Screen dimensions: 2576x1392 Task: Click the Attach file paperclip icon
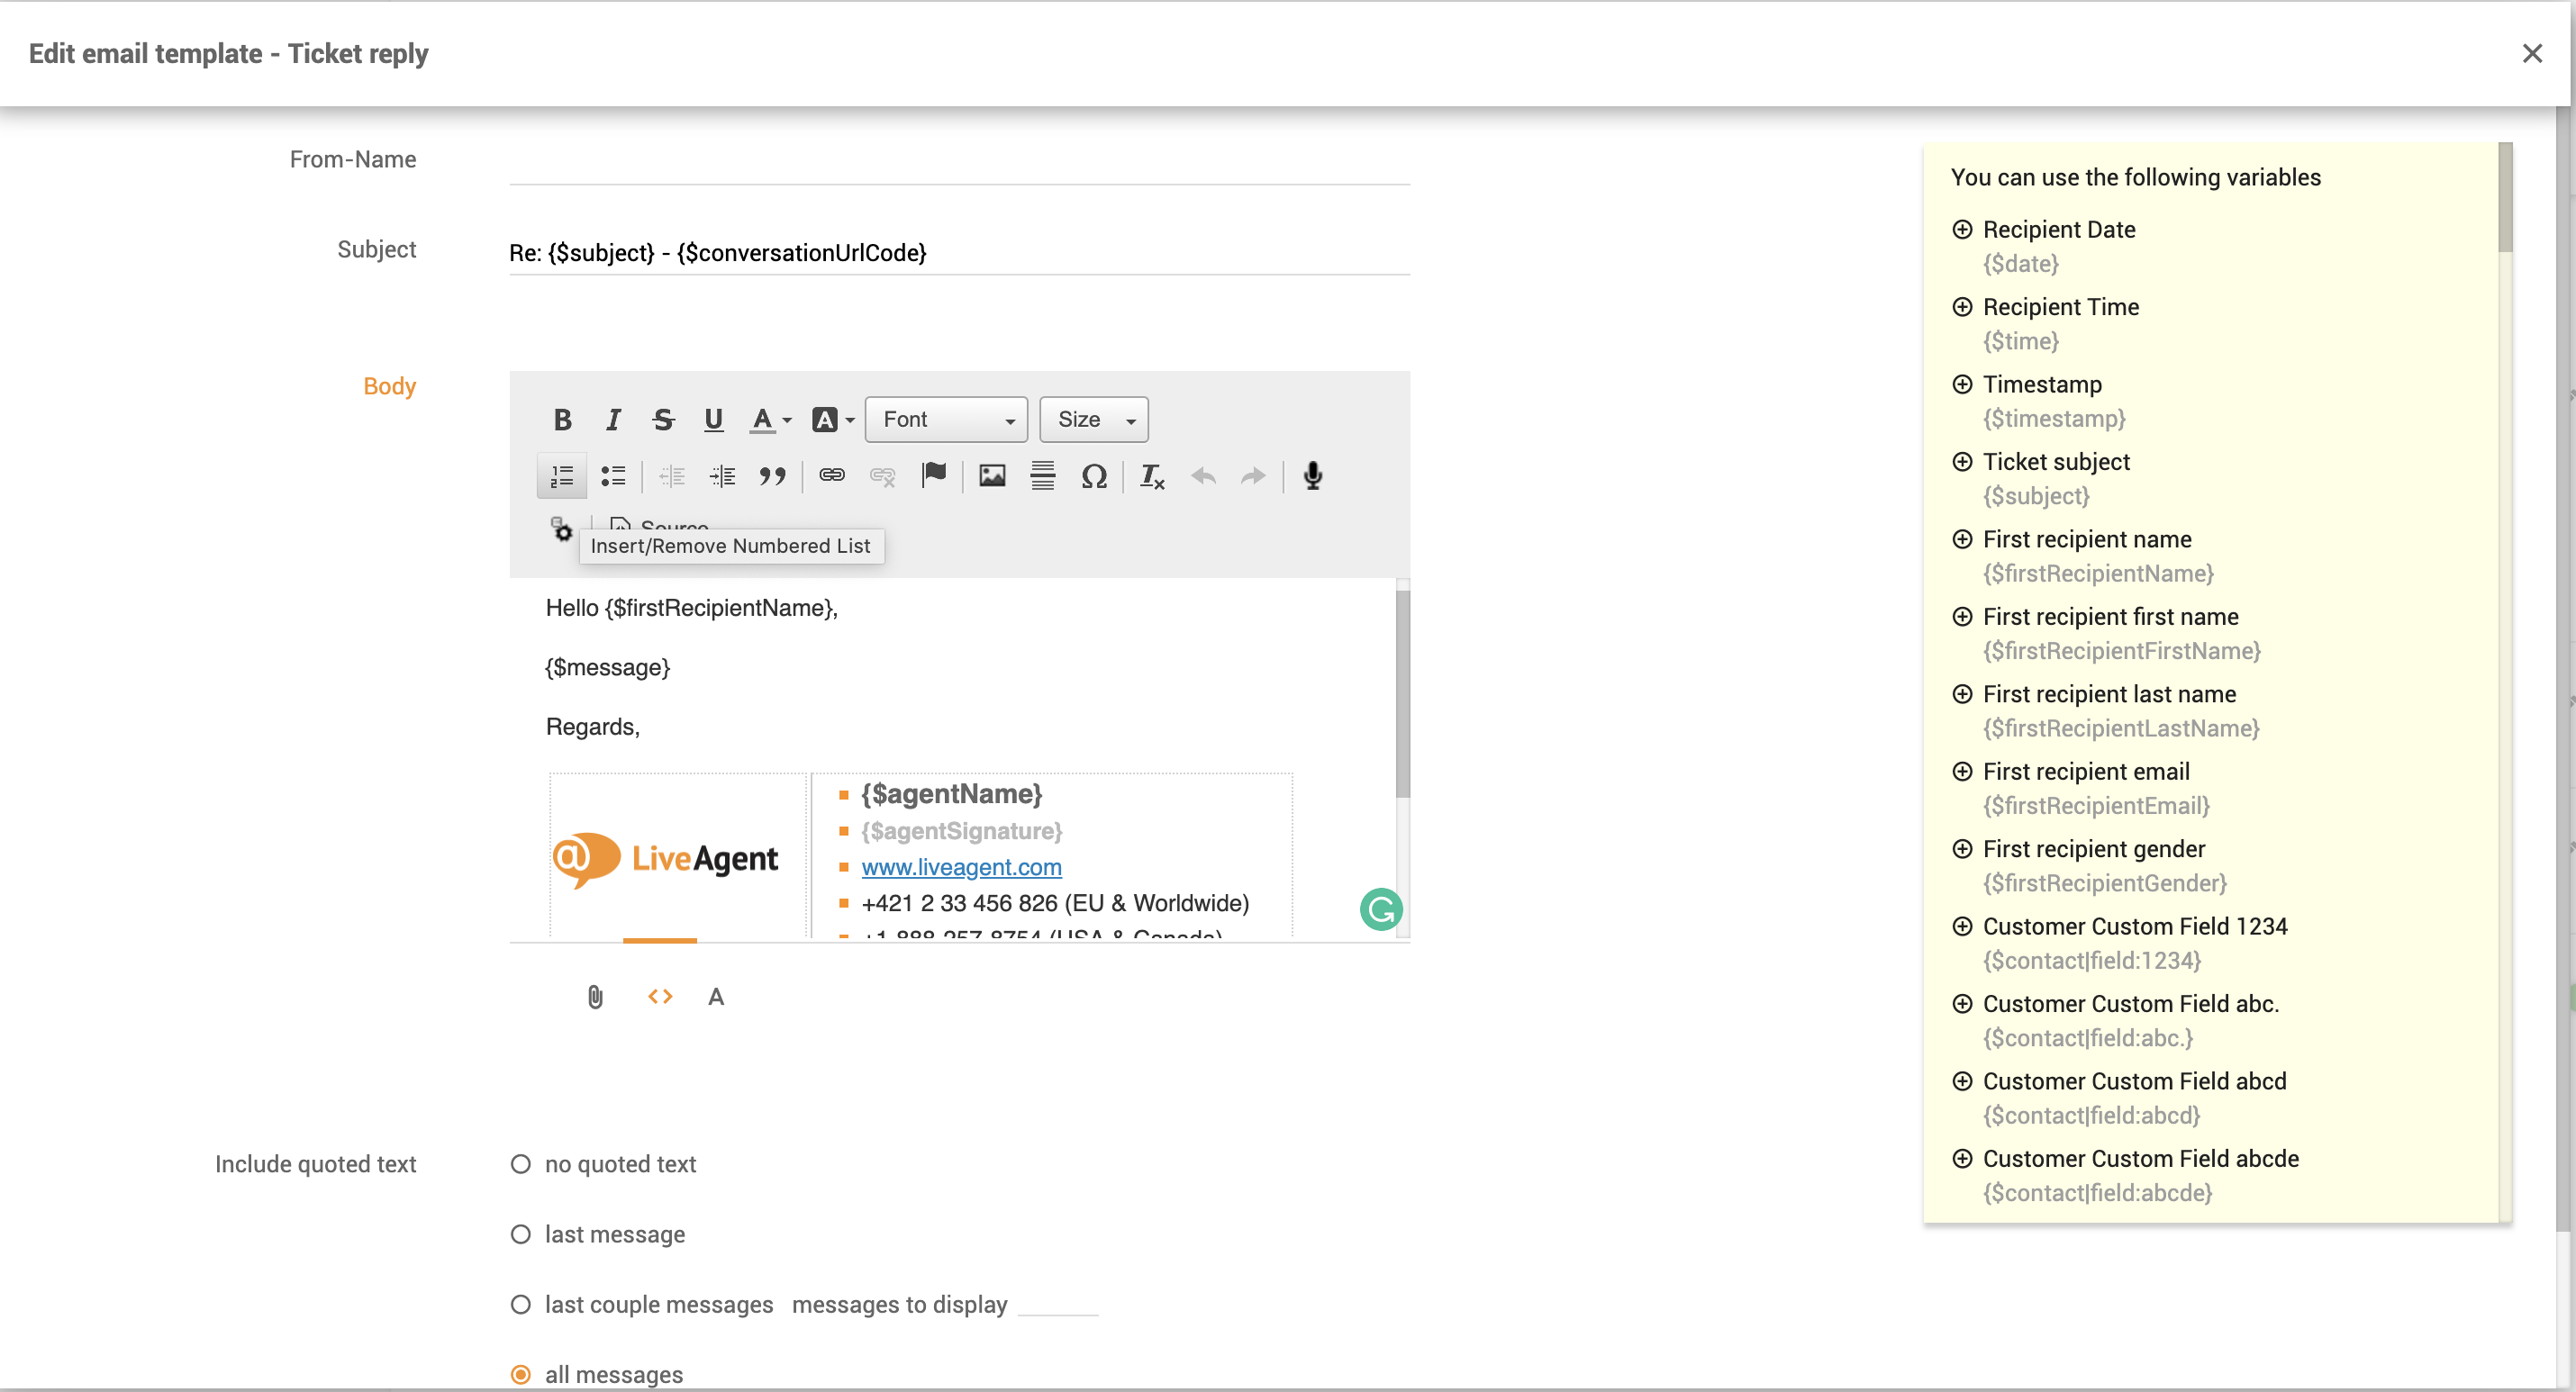tap(594, 996)
